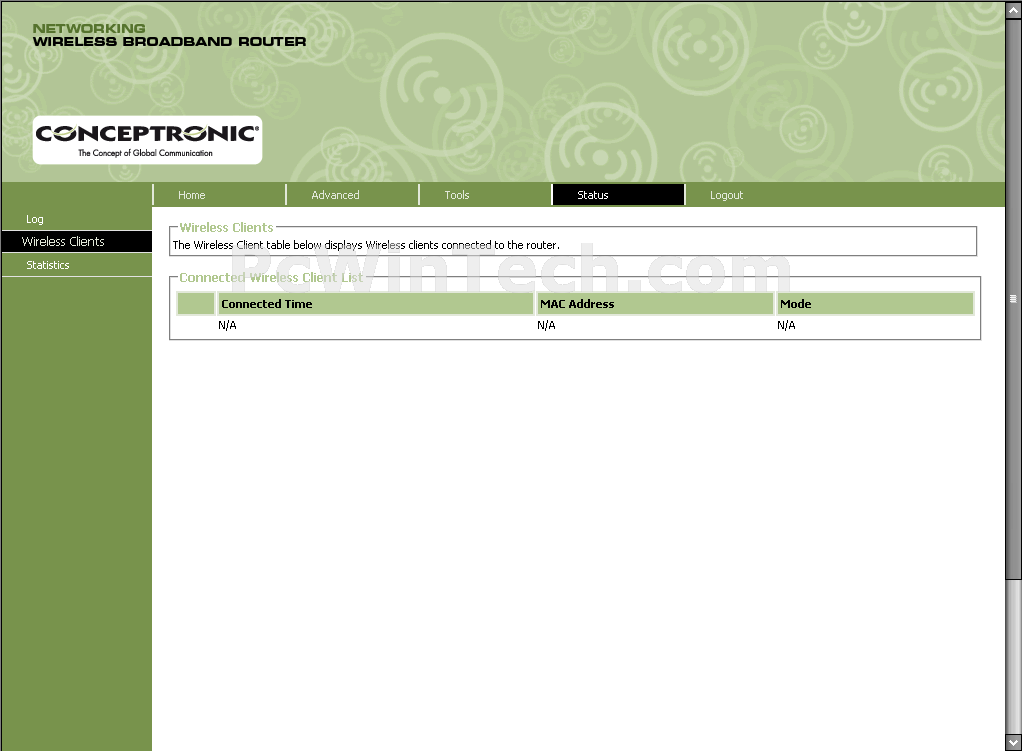
Task: Click the Wireless Broadband Router title text
Action: [169, 42]
